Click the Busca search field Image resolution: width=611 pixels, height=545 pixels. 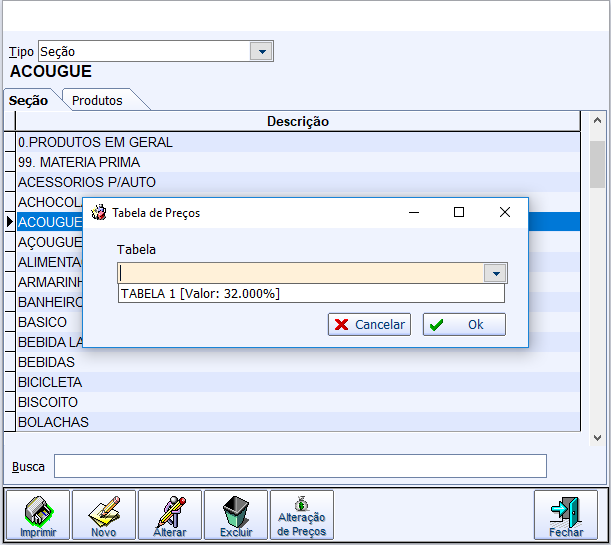(300, 466)
